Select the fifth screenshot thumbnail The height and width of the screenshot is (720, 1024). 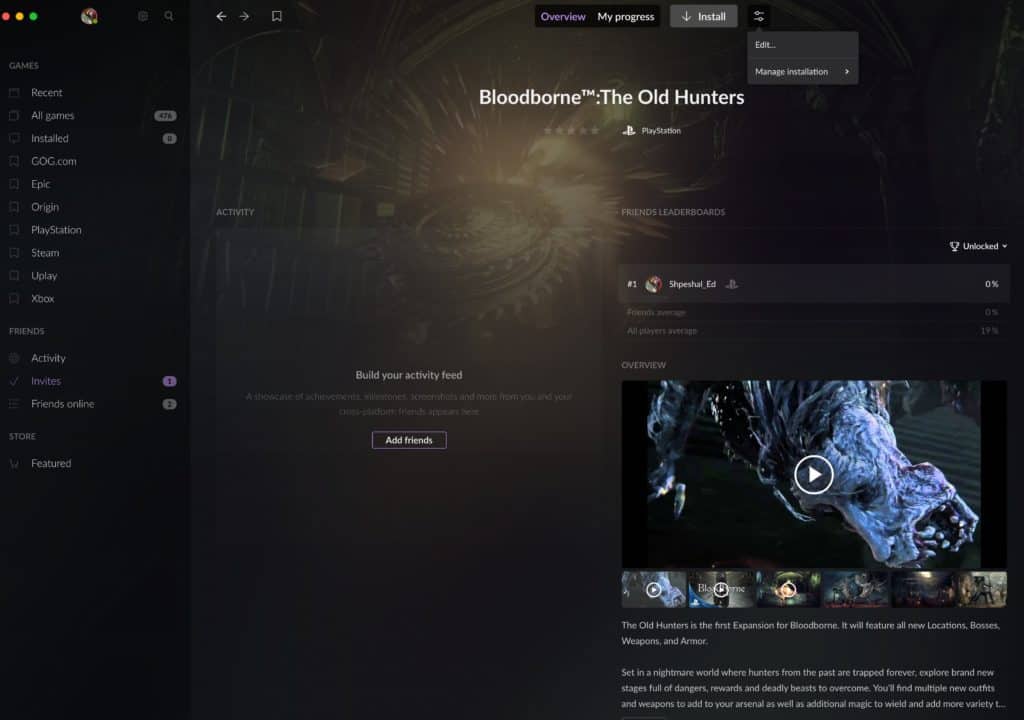point(923,589)
